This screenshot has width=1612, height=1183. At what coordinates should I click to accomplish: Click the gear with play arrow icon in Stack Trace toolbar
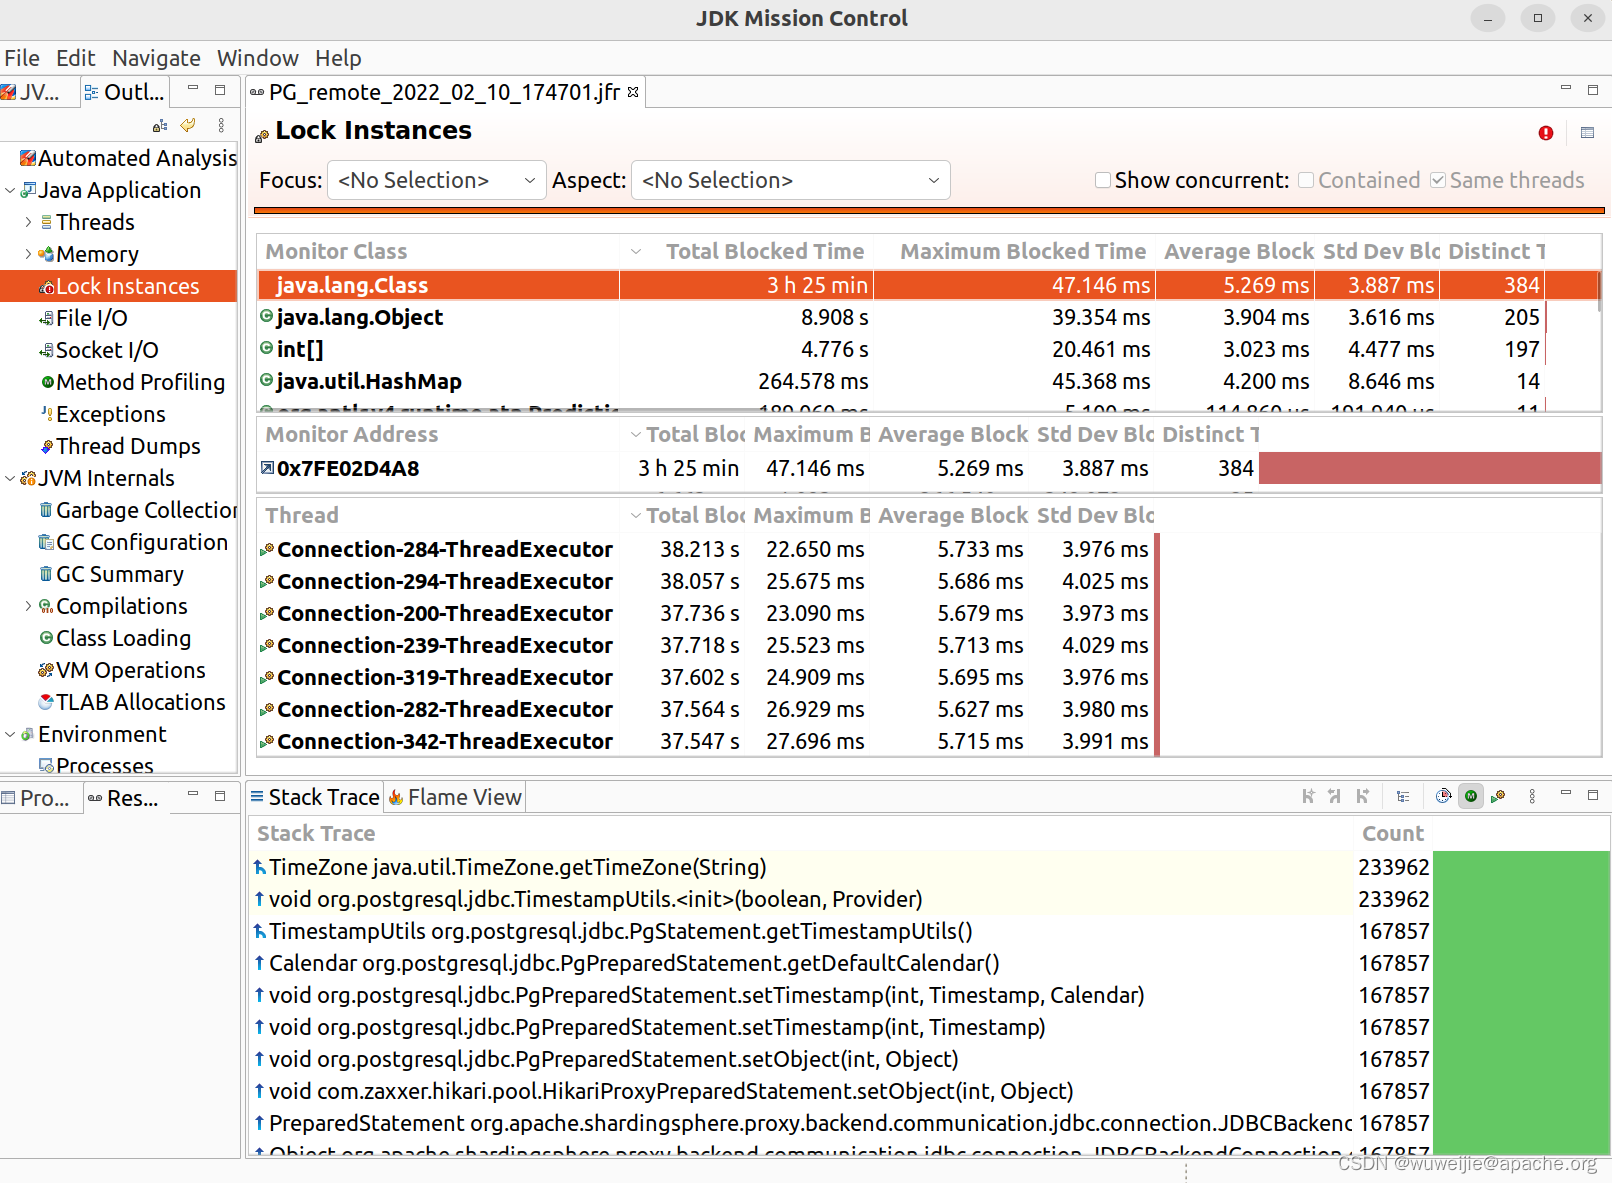point(1498,797)
